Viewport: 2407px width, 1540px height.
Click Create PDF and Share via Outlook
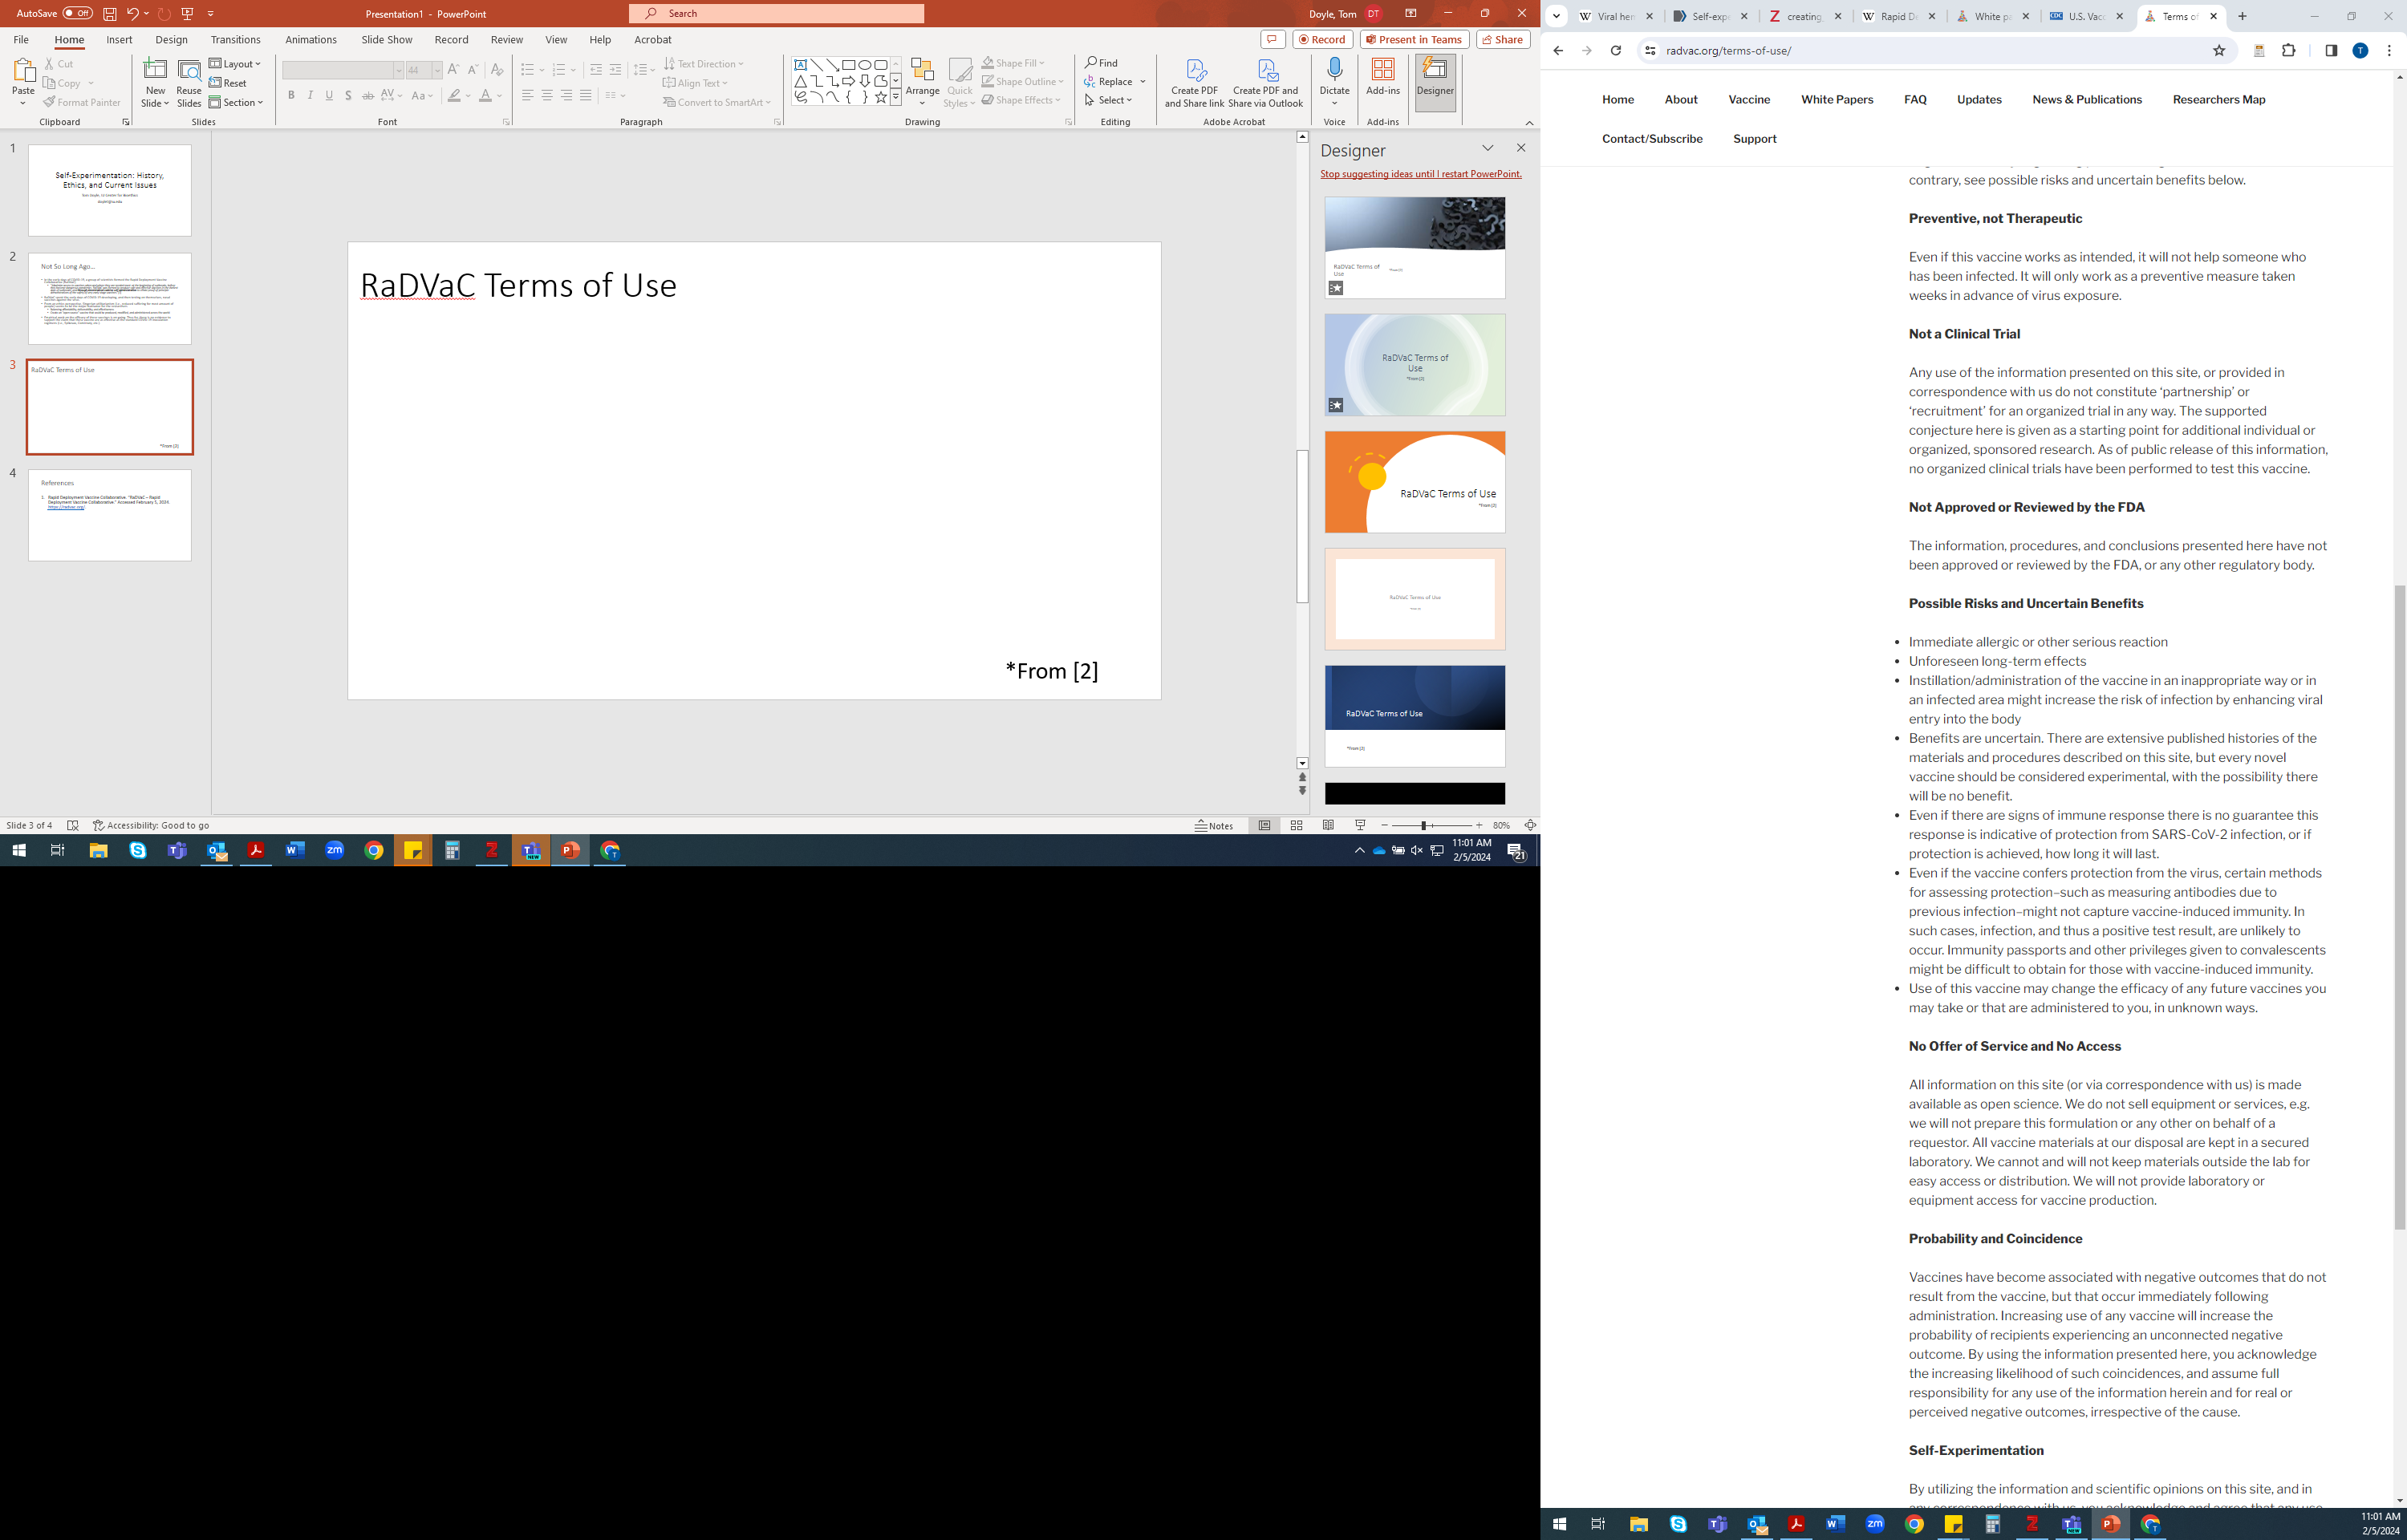[1265, 83]
